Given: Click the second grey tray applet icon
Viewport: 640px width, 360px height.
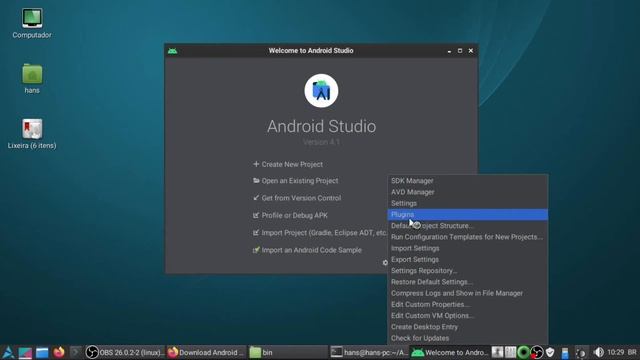Looking at the screenshot, I should pos(510,352).
